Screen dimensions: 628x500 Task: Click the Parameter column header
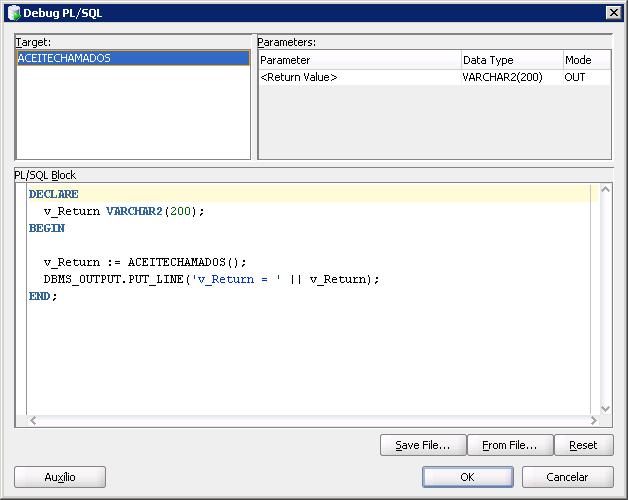pos(360,60)
